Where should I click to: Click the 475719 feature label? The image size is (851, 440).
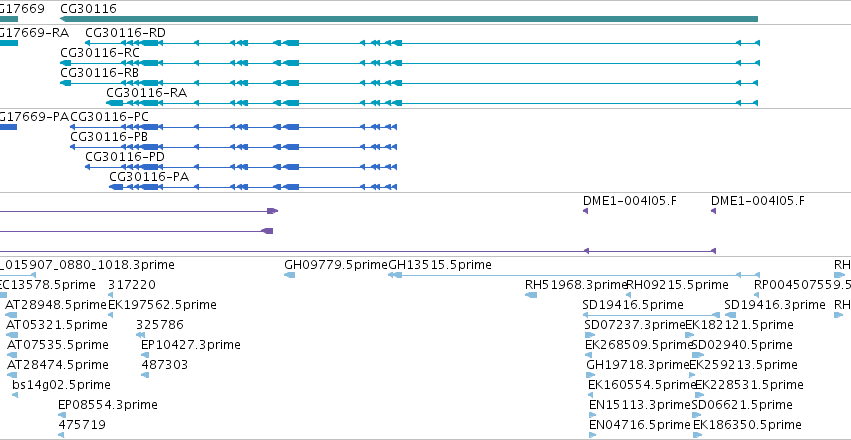82,424
